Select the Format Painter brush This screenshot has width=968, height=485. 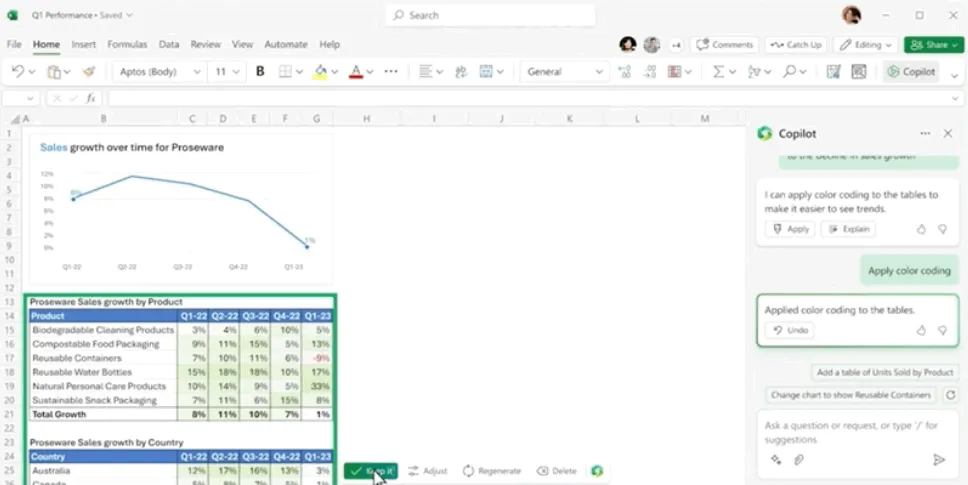click(90, 72)
